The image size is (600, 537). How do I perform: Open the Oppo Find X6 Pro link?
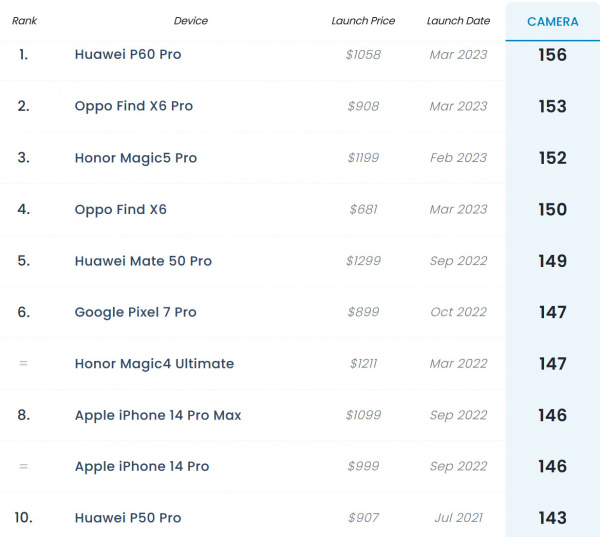(134, 106)
